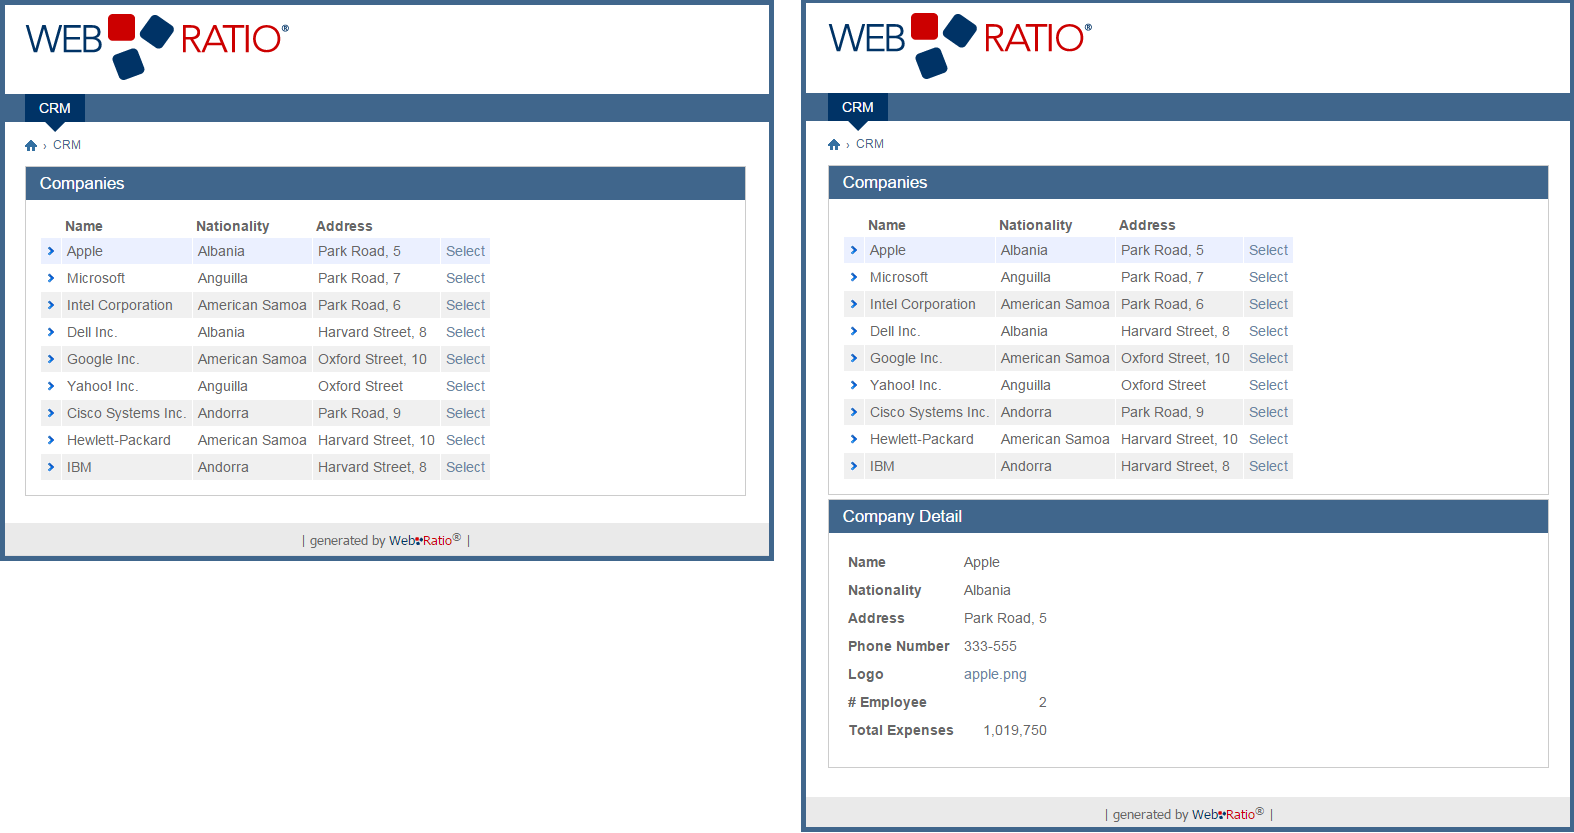Select Intel Corporation in left window
1574x833 pixels.
tap(465, 305)
